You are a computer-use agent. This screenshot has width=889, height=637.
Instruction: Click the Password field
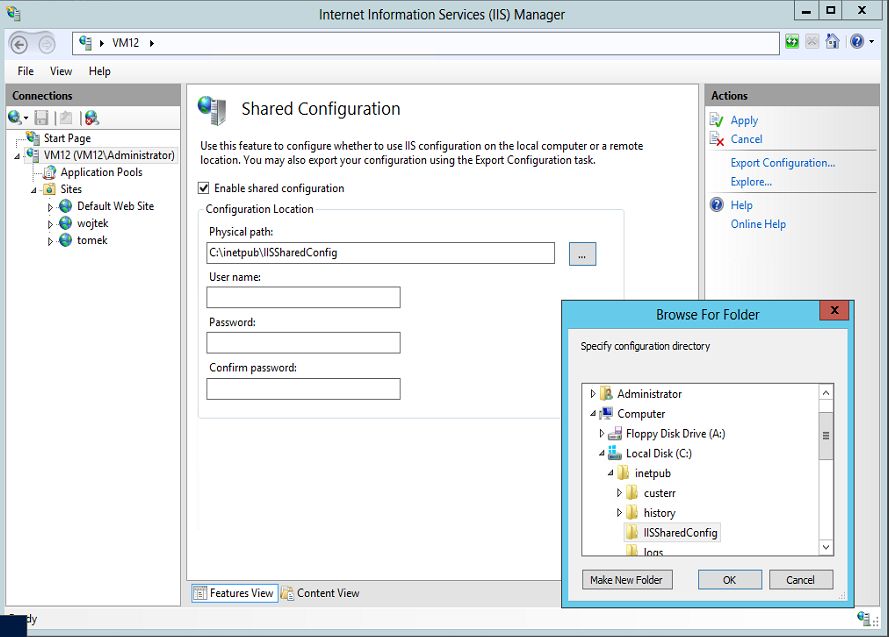click(303, 343)
